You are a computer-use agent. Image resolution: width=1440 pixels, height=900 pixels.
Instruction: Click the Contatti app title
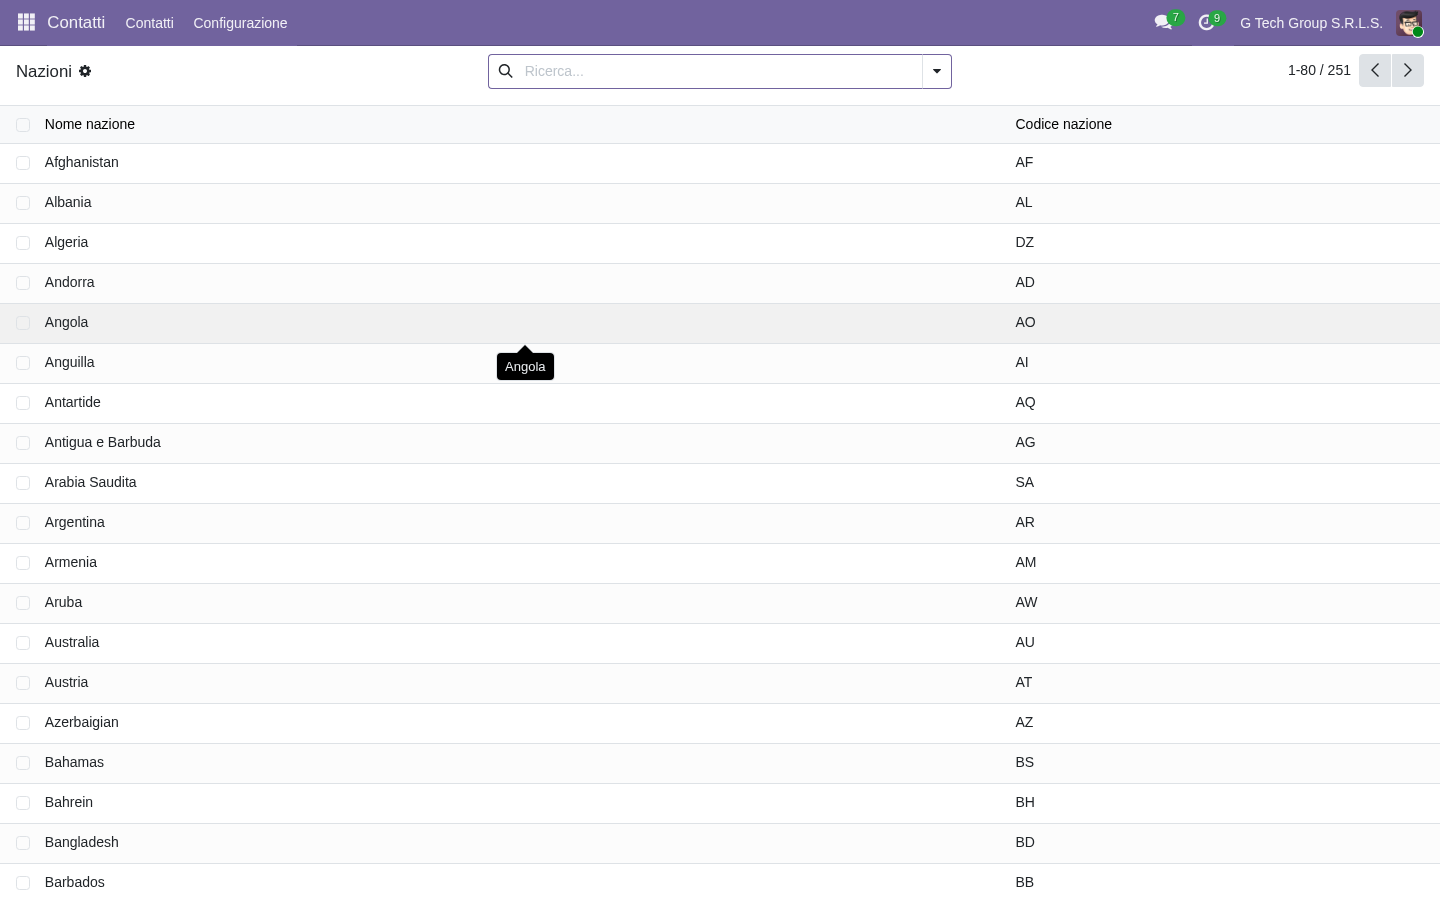[76, 22]
